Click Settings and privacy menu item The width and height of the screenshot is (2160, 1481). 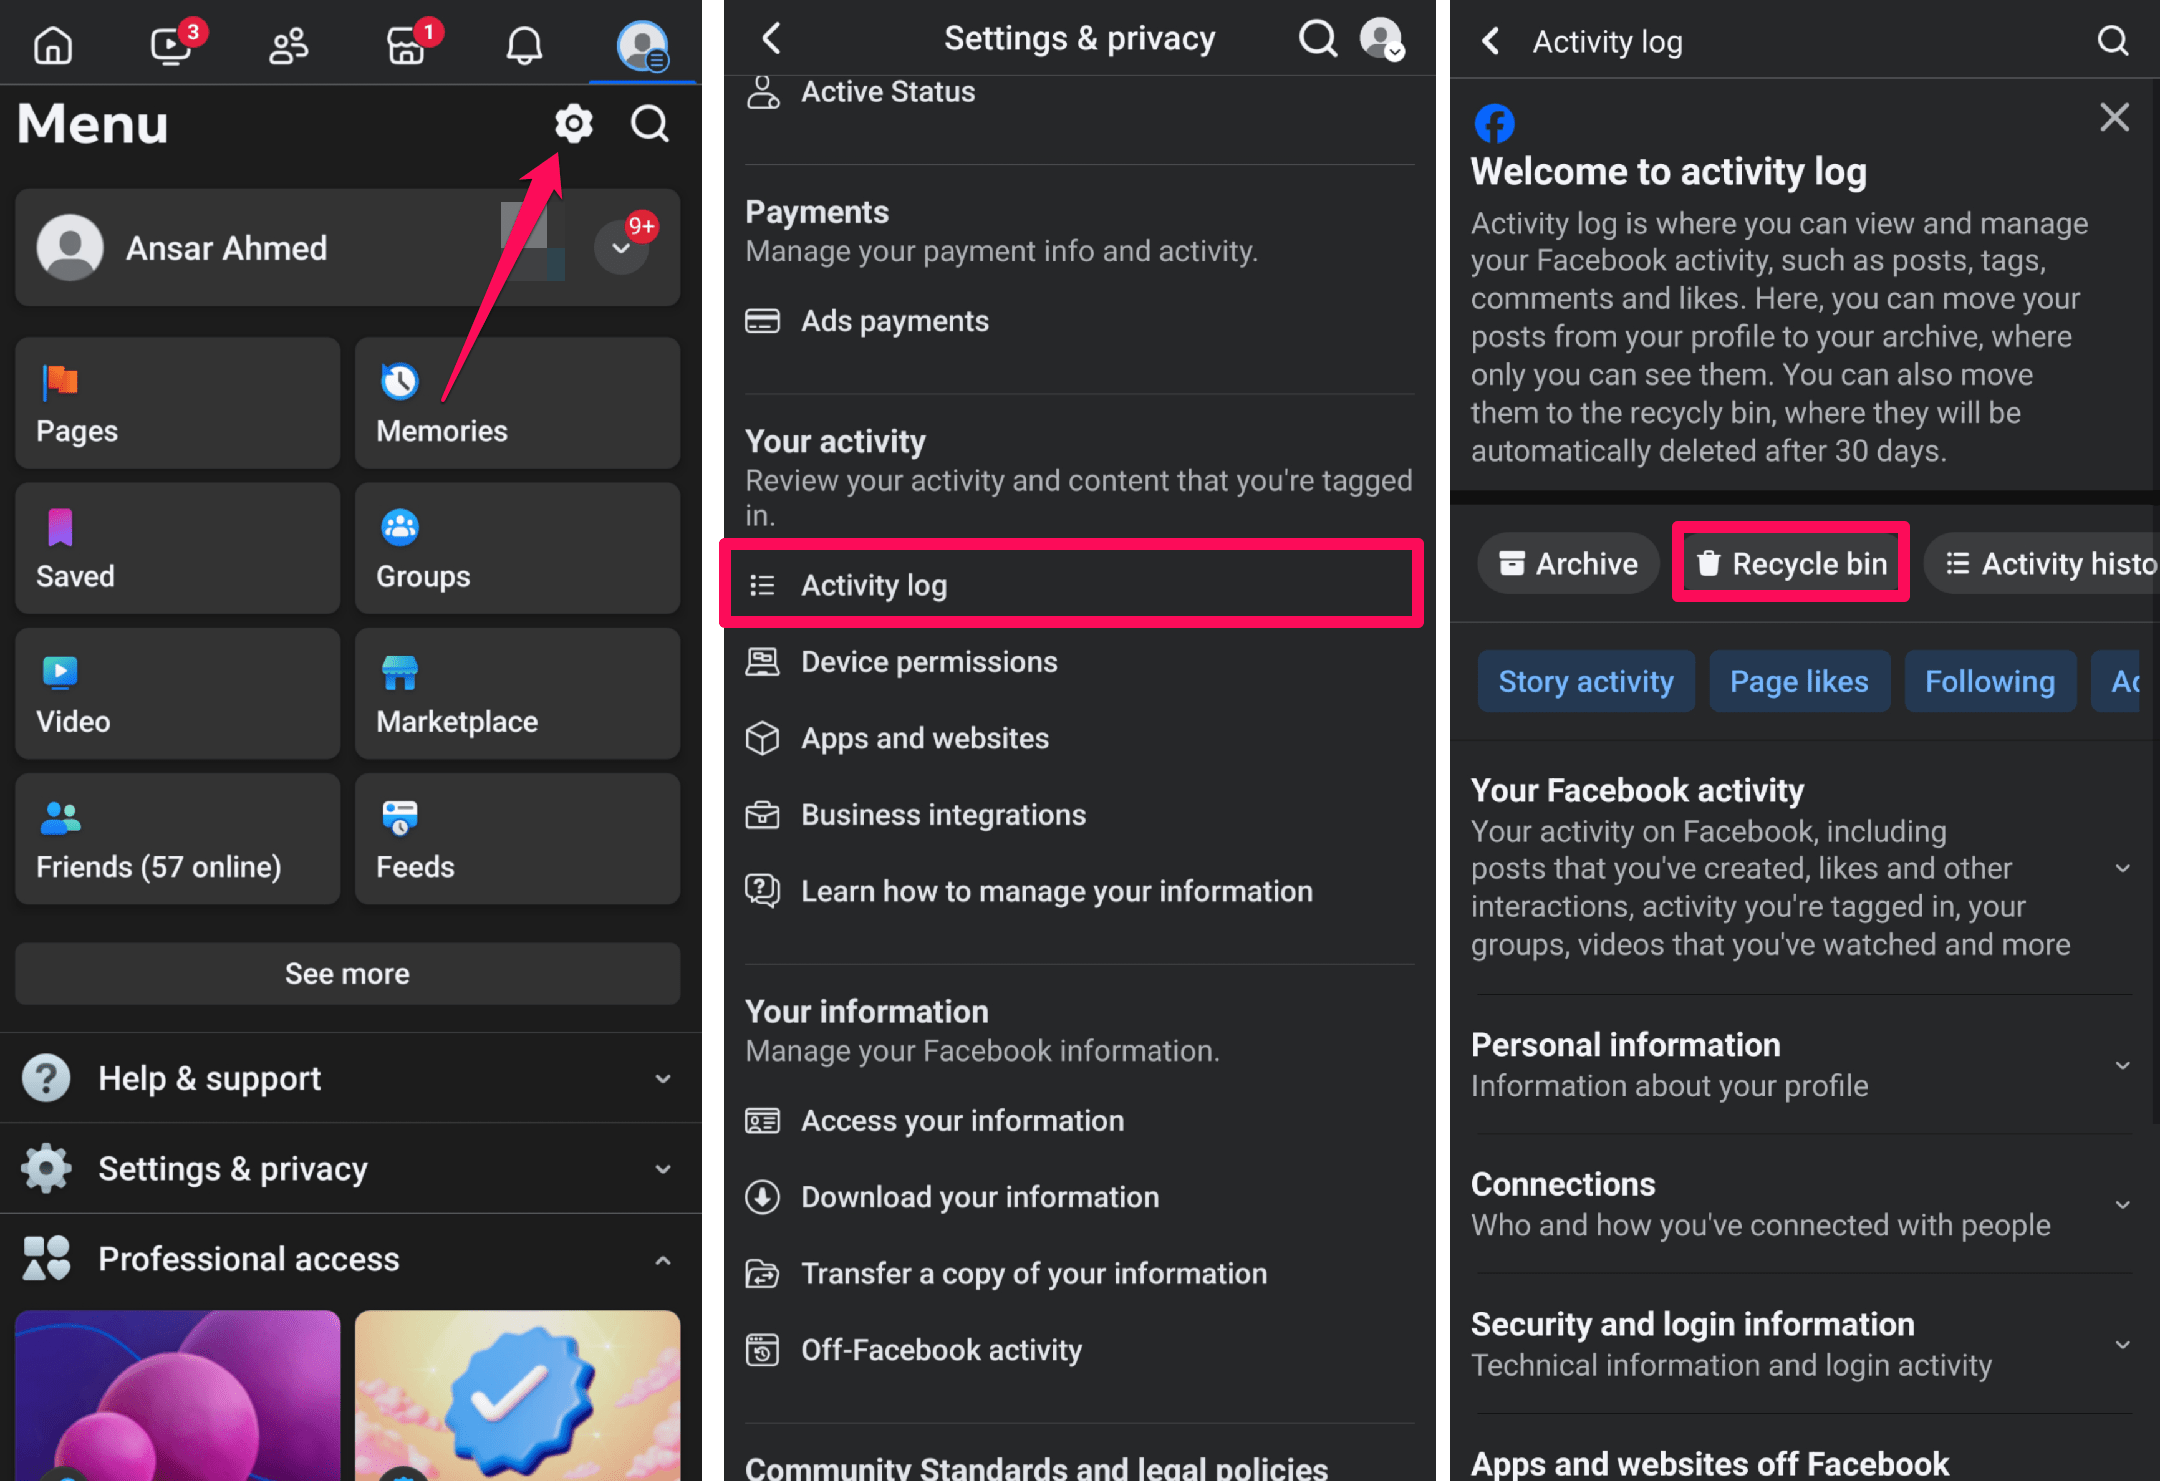click(x=346, y=1167)
